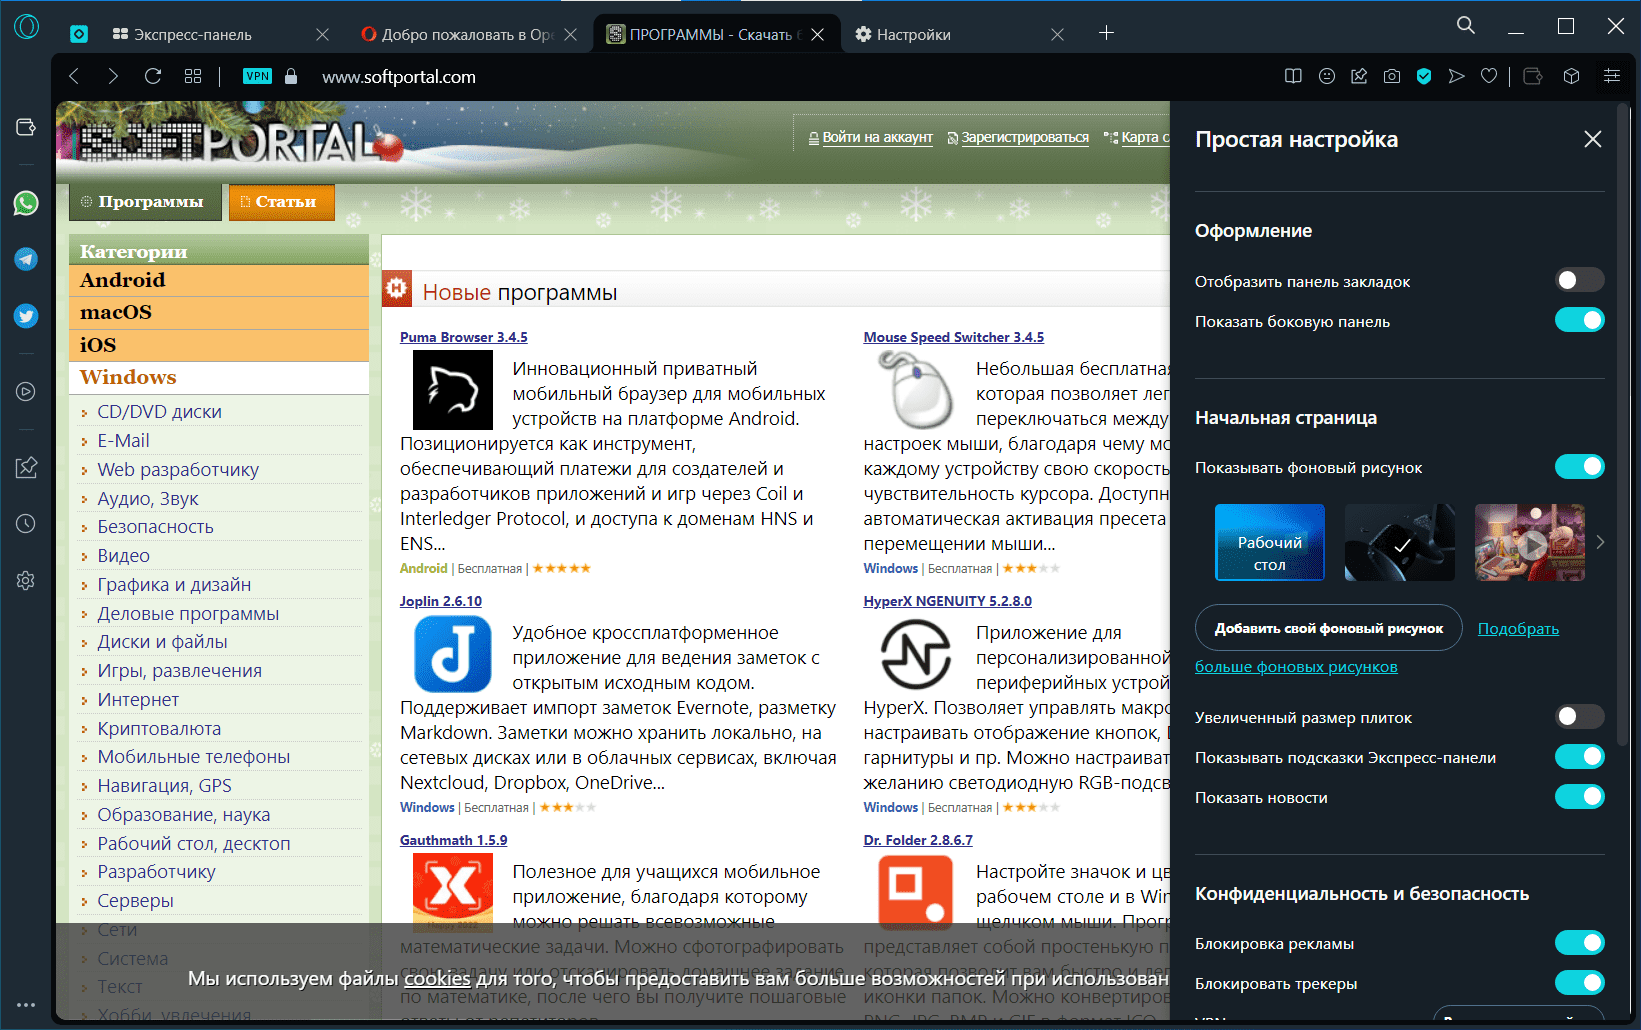Reload the current page
Viewport: 1641px width, 1030px height.
(153, 76)
